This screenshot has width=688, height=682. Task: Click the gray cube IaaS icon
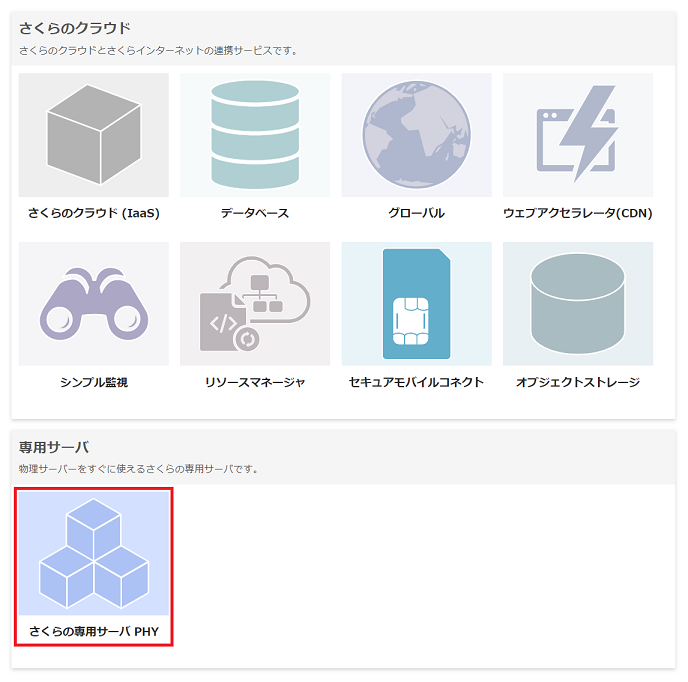[94, 135]
